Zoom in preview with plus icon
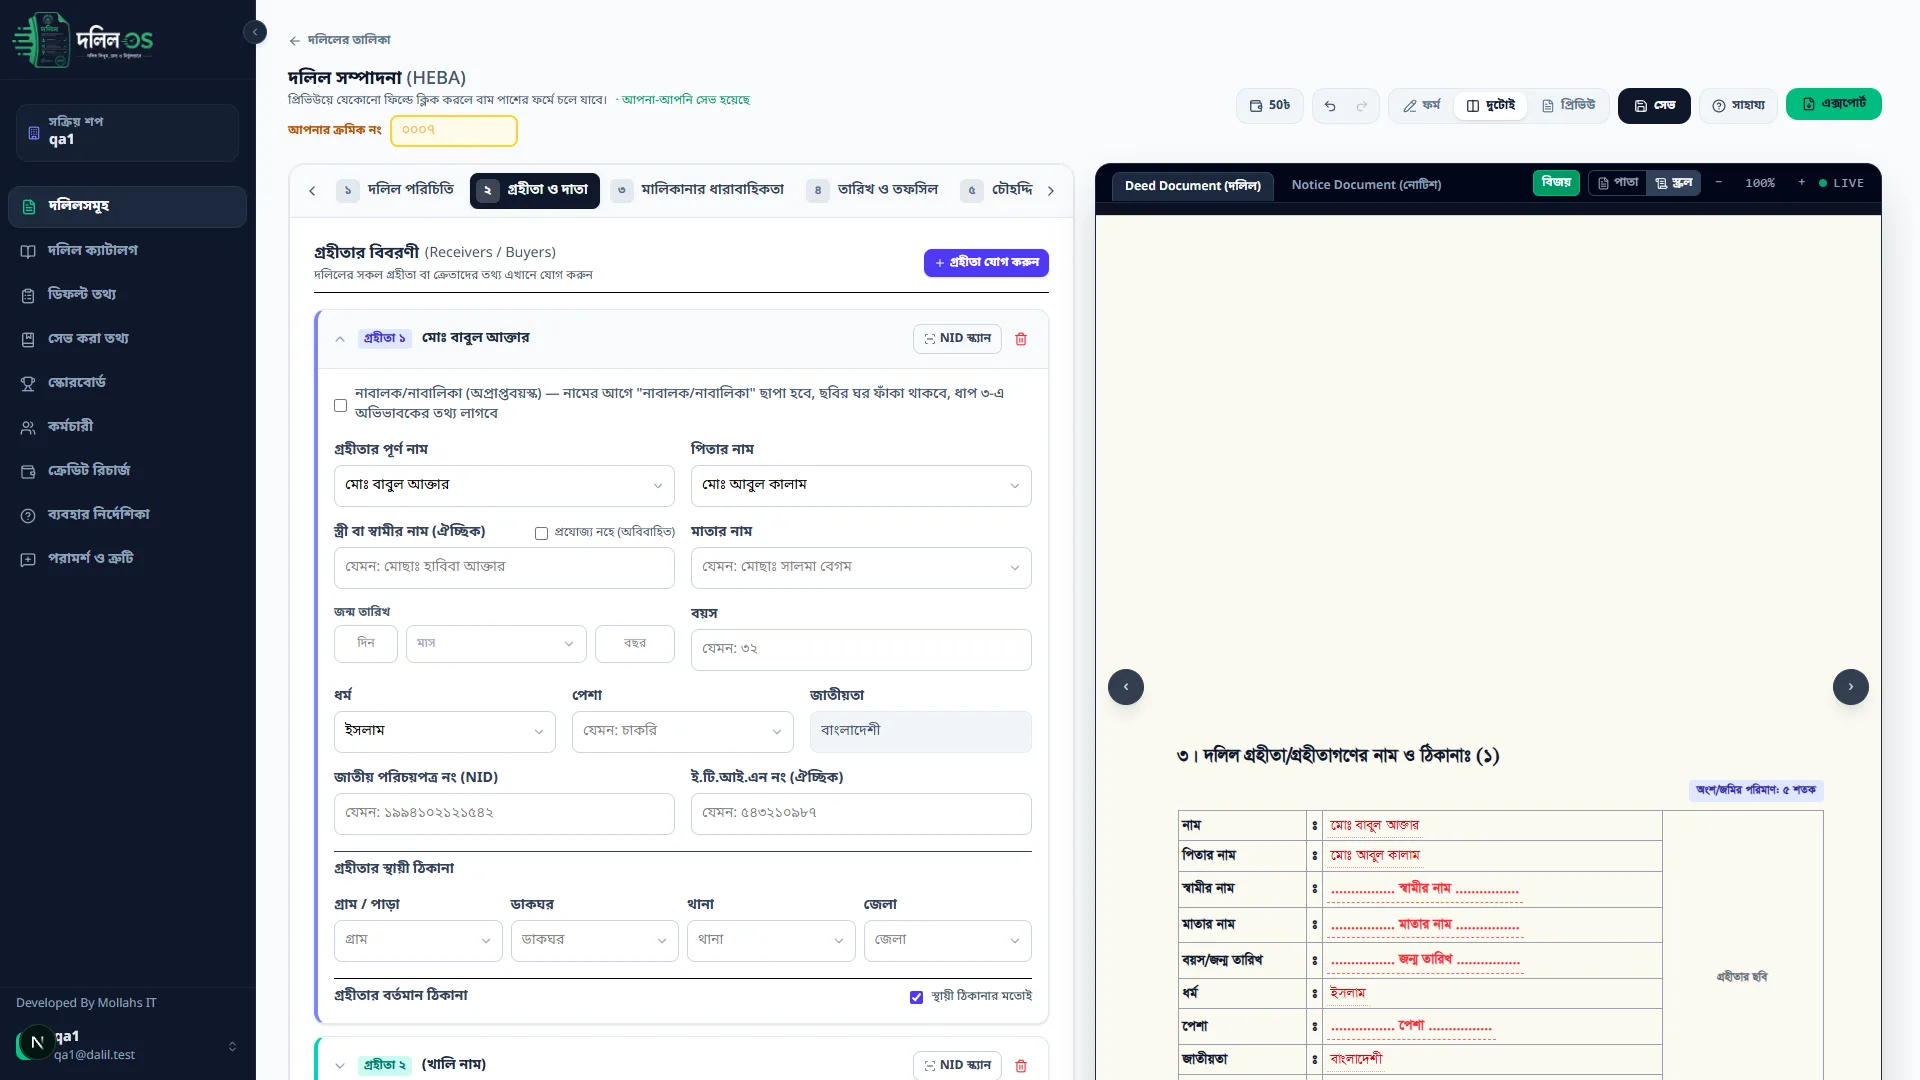Image resolution: width=1920 pixels, height=1080 pixels. coord(1802,183)
